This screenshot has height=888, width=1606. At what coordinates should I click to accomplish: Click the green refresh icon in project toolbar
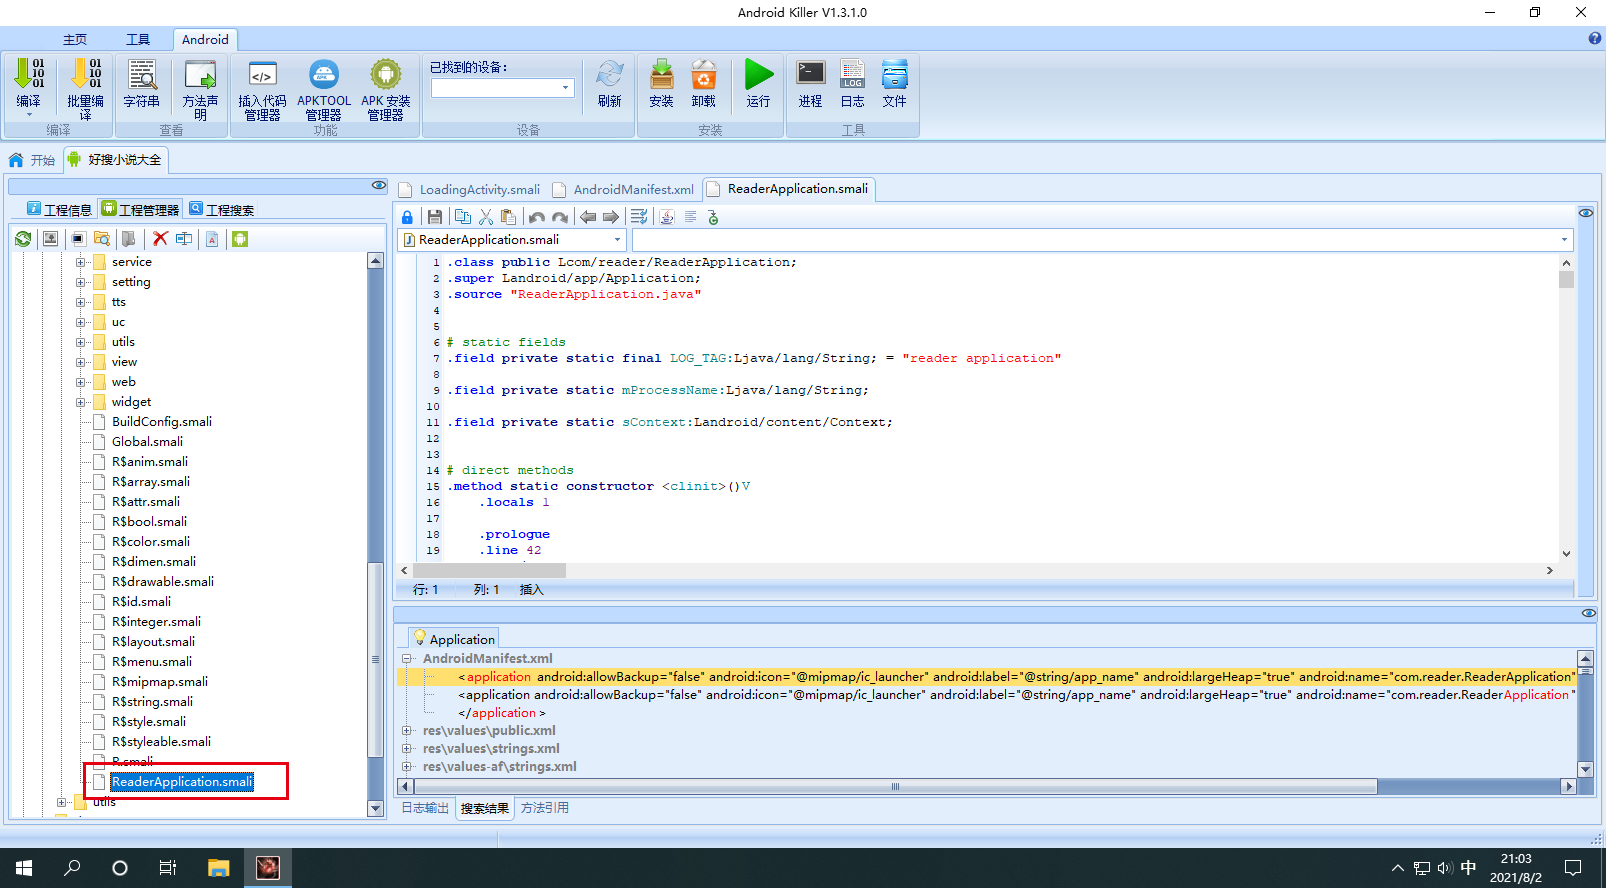[23, 239]
